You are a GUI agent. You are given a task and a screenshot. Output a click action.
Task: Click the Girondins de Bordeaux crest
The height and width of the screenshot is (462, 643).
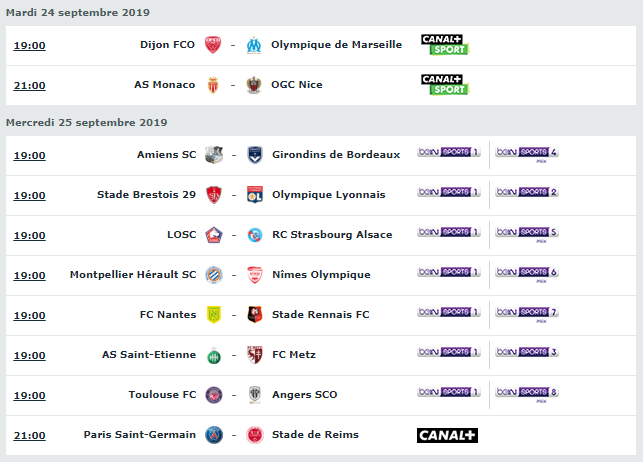(x=255, y=155)
